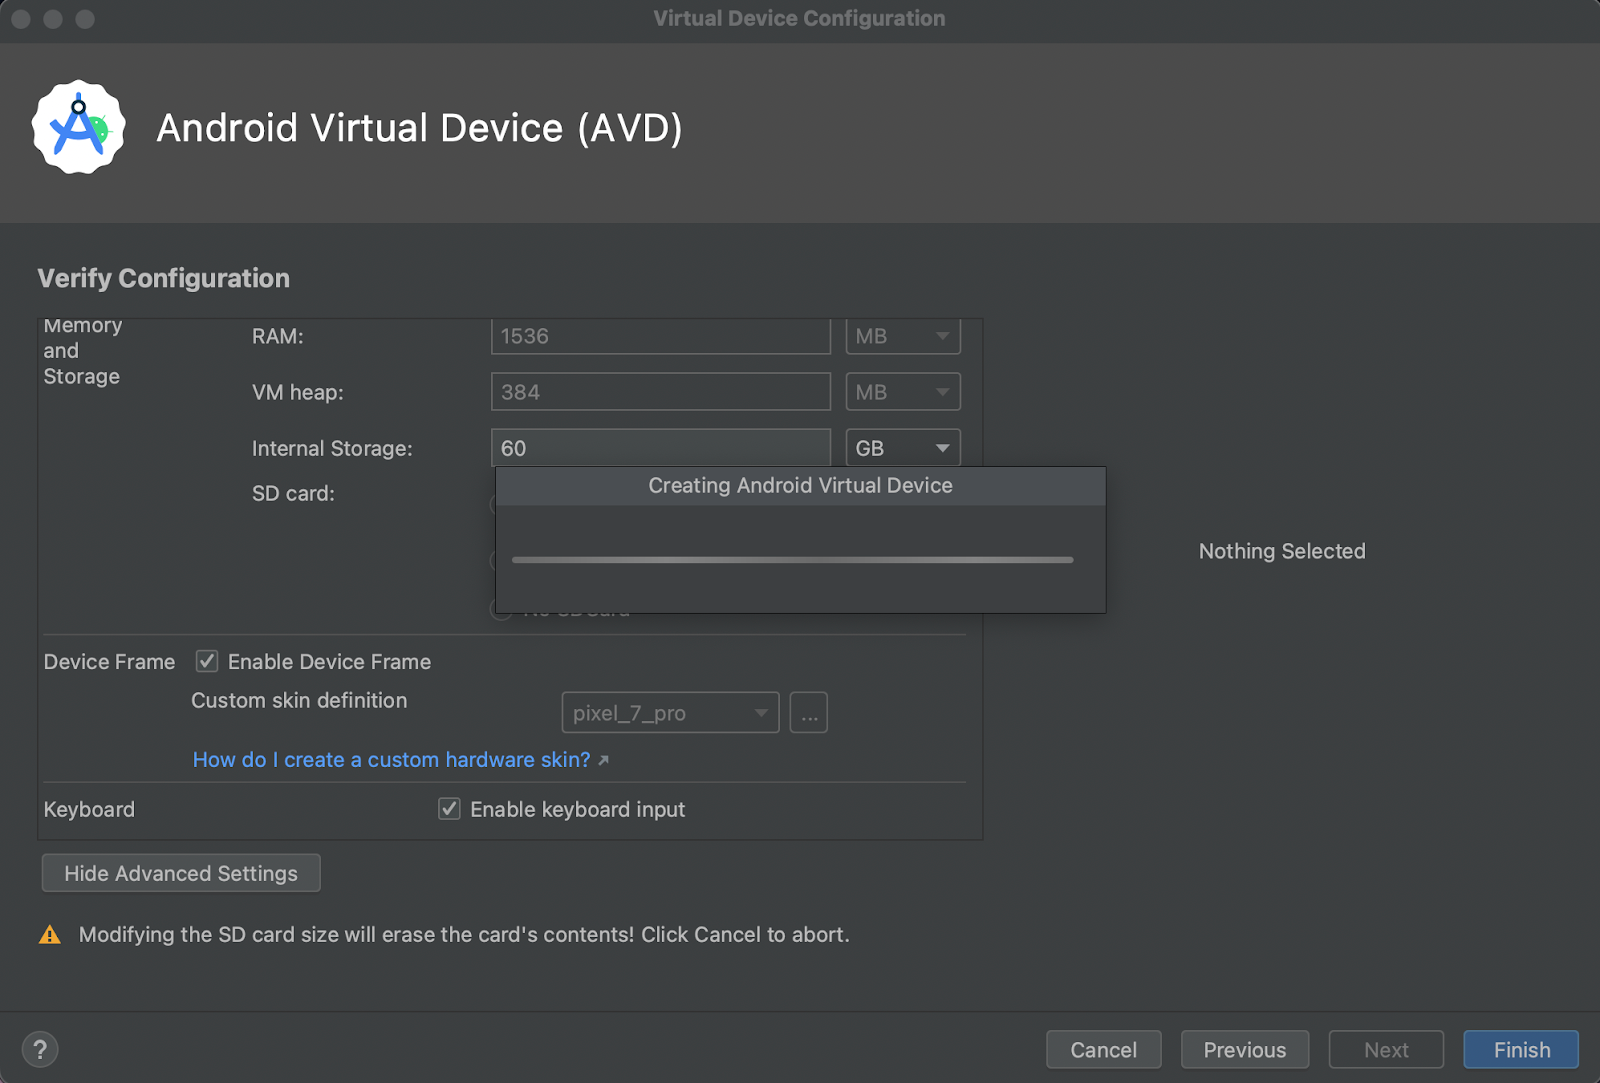The height and width of the screenshot is (1083, 1600).
Task: Open the VM heap unit MB dropdown
Action: point(903,392)
